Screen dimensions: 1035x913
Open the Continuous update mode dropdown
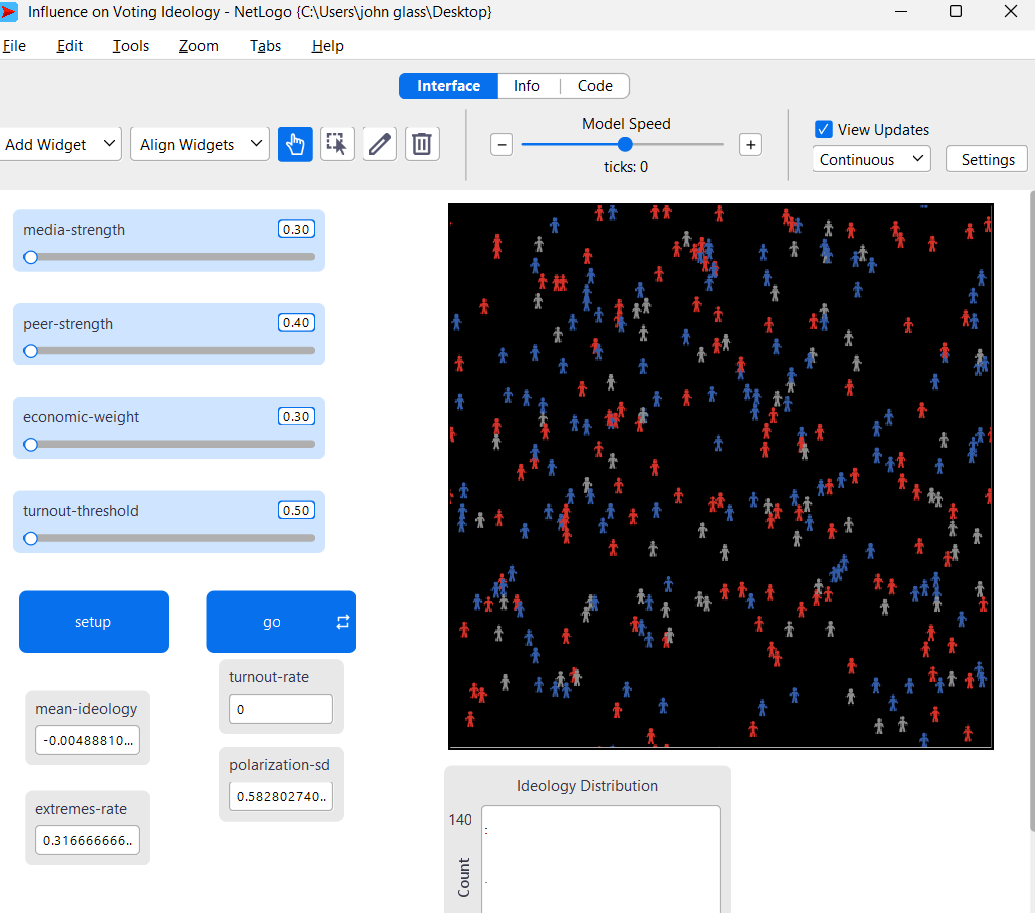point(870,159)
